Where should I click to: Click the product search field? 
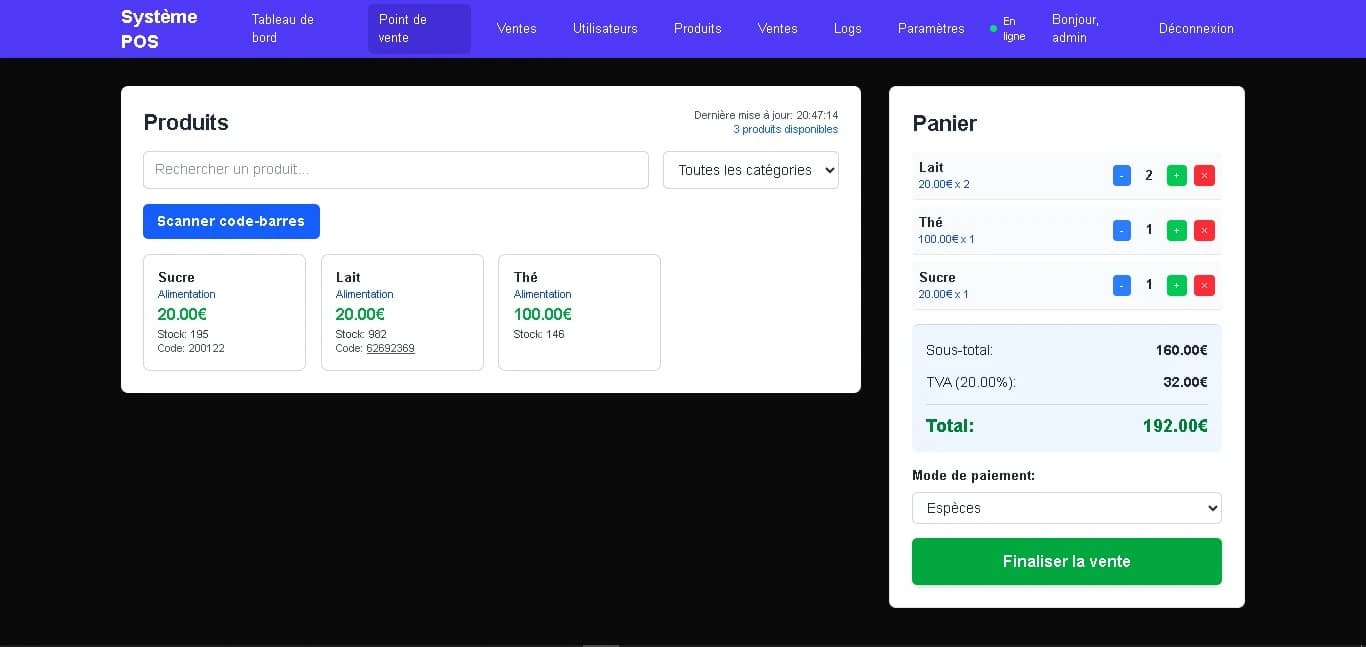(395, 170)
